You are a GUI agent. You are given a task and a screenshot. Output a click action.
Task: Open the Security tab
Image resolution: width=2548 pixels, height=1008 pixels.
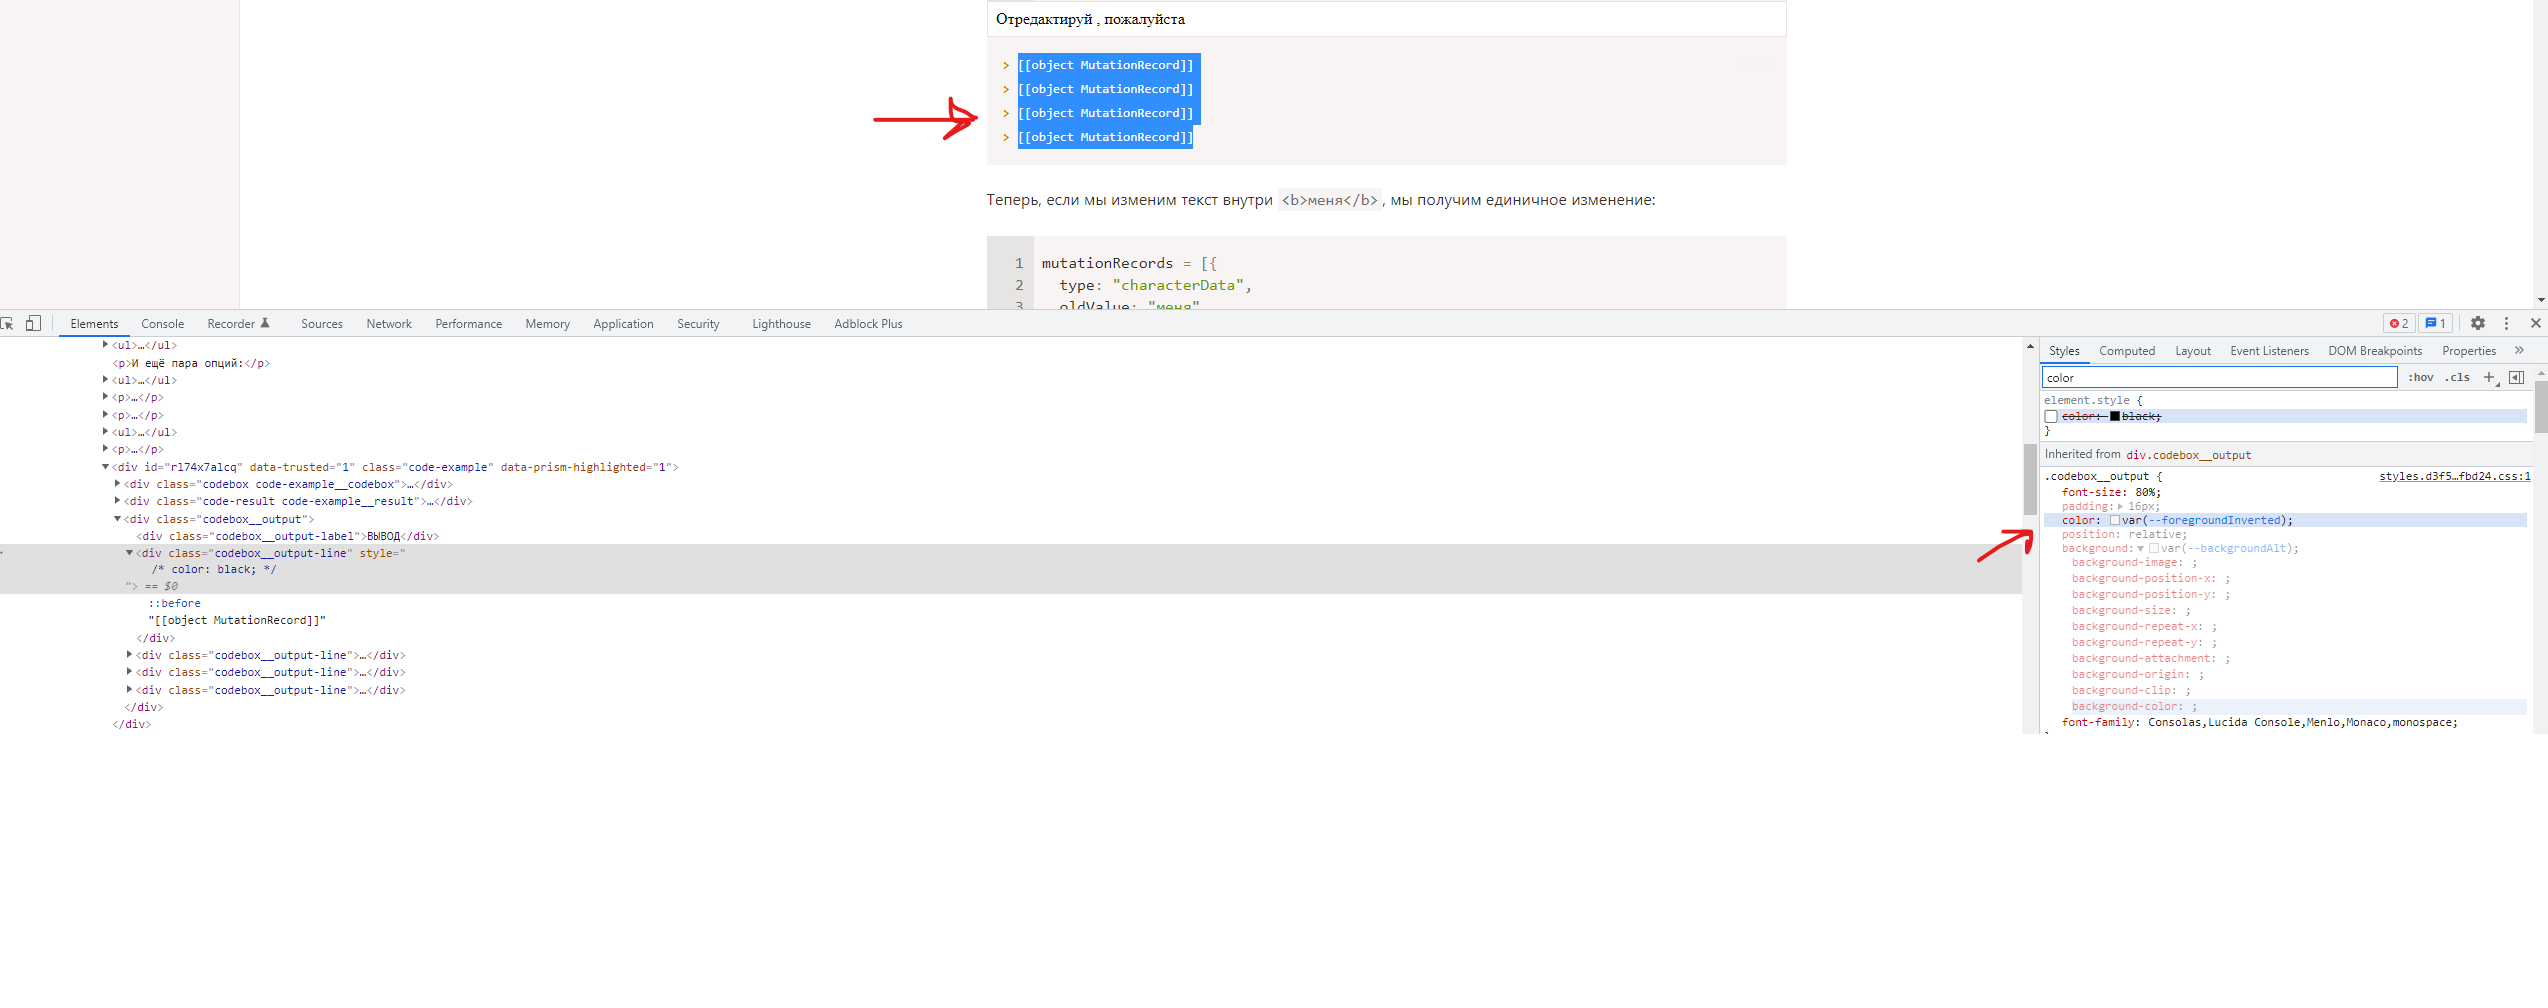coord(698,323)
